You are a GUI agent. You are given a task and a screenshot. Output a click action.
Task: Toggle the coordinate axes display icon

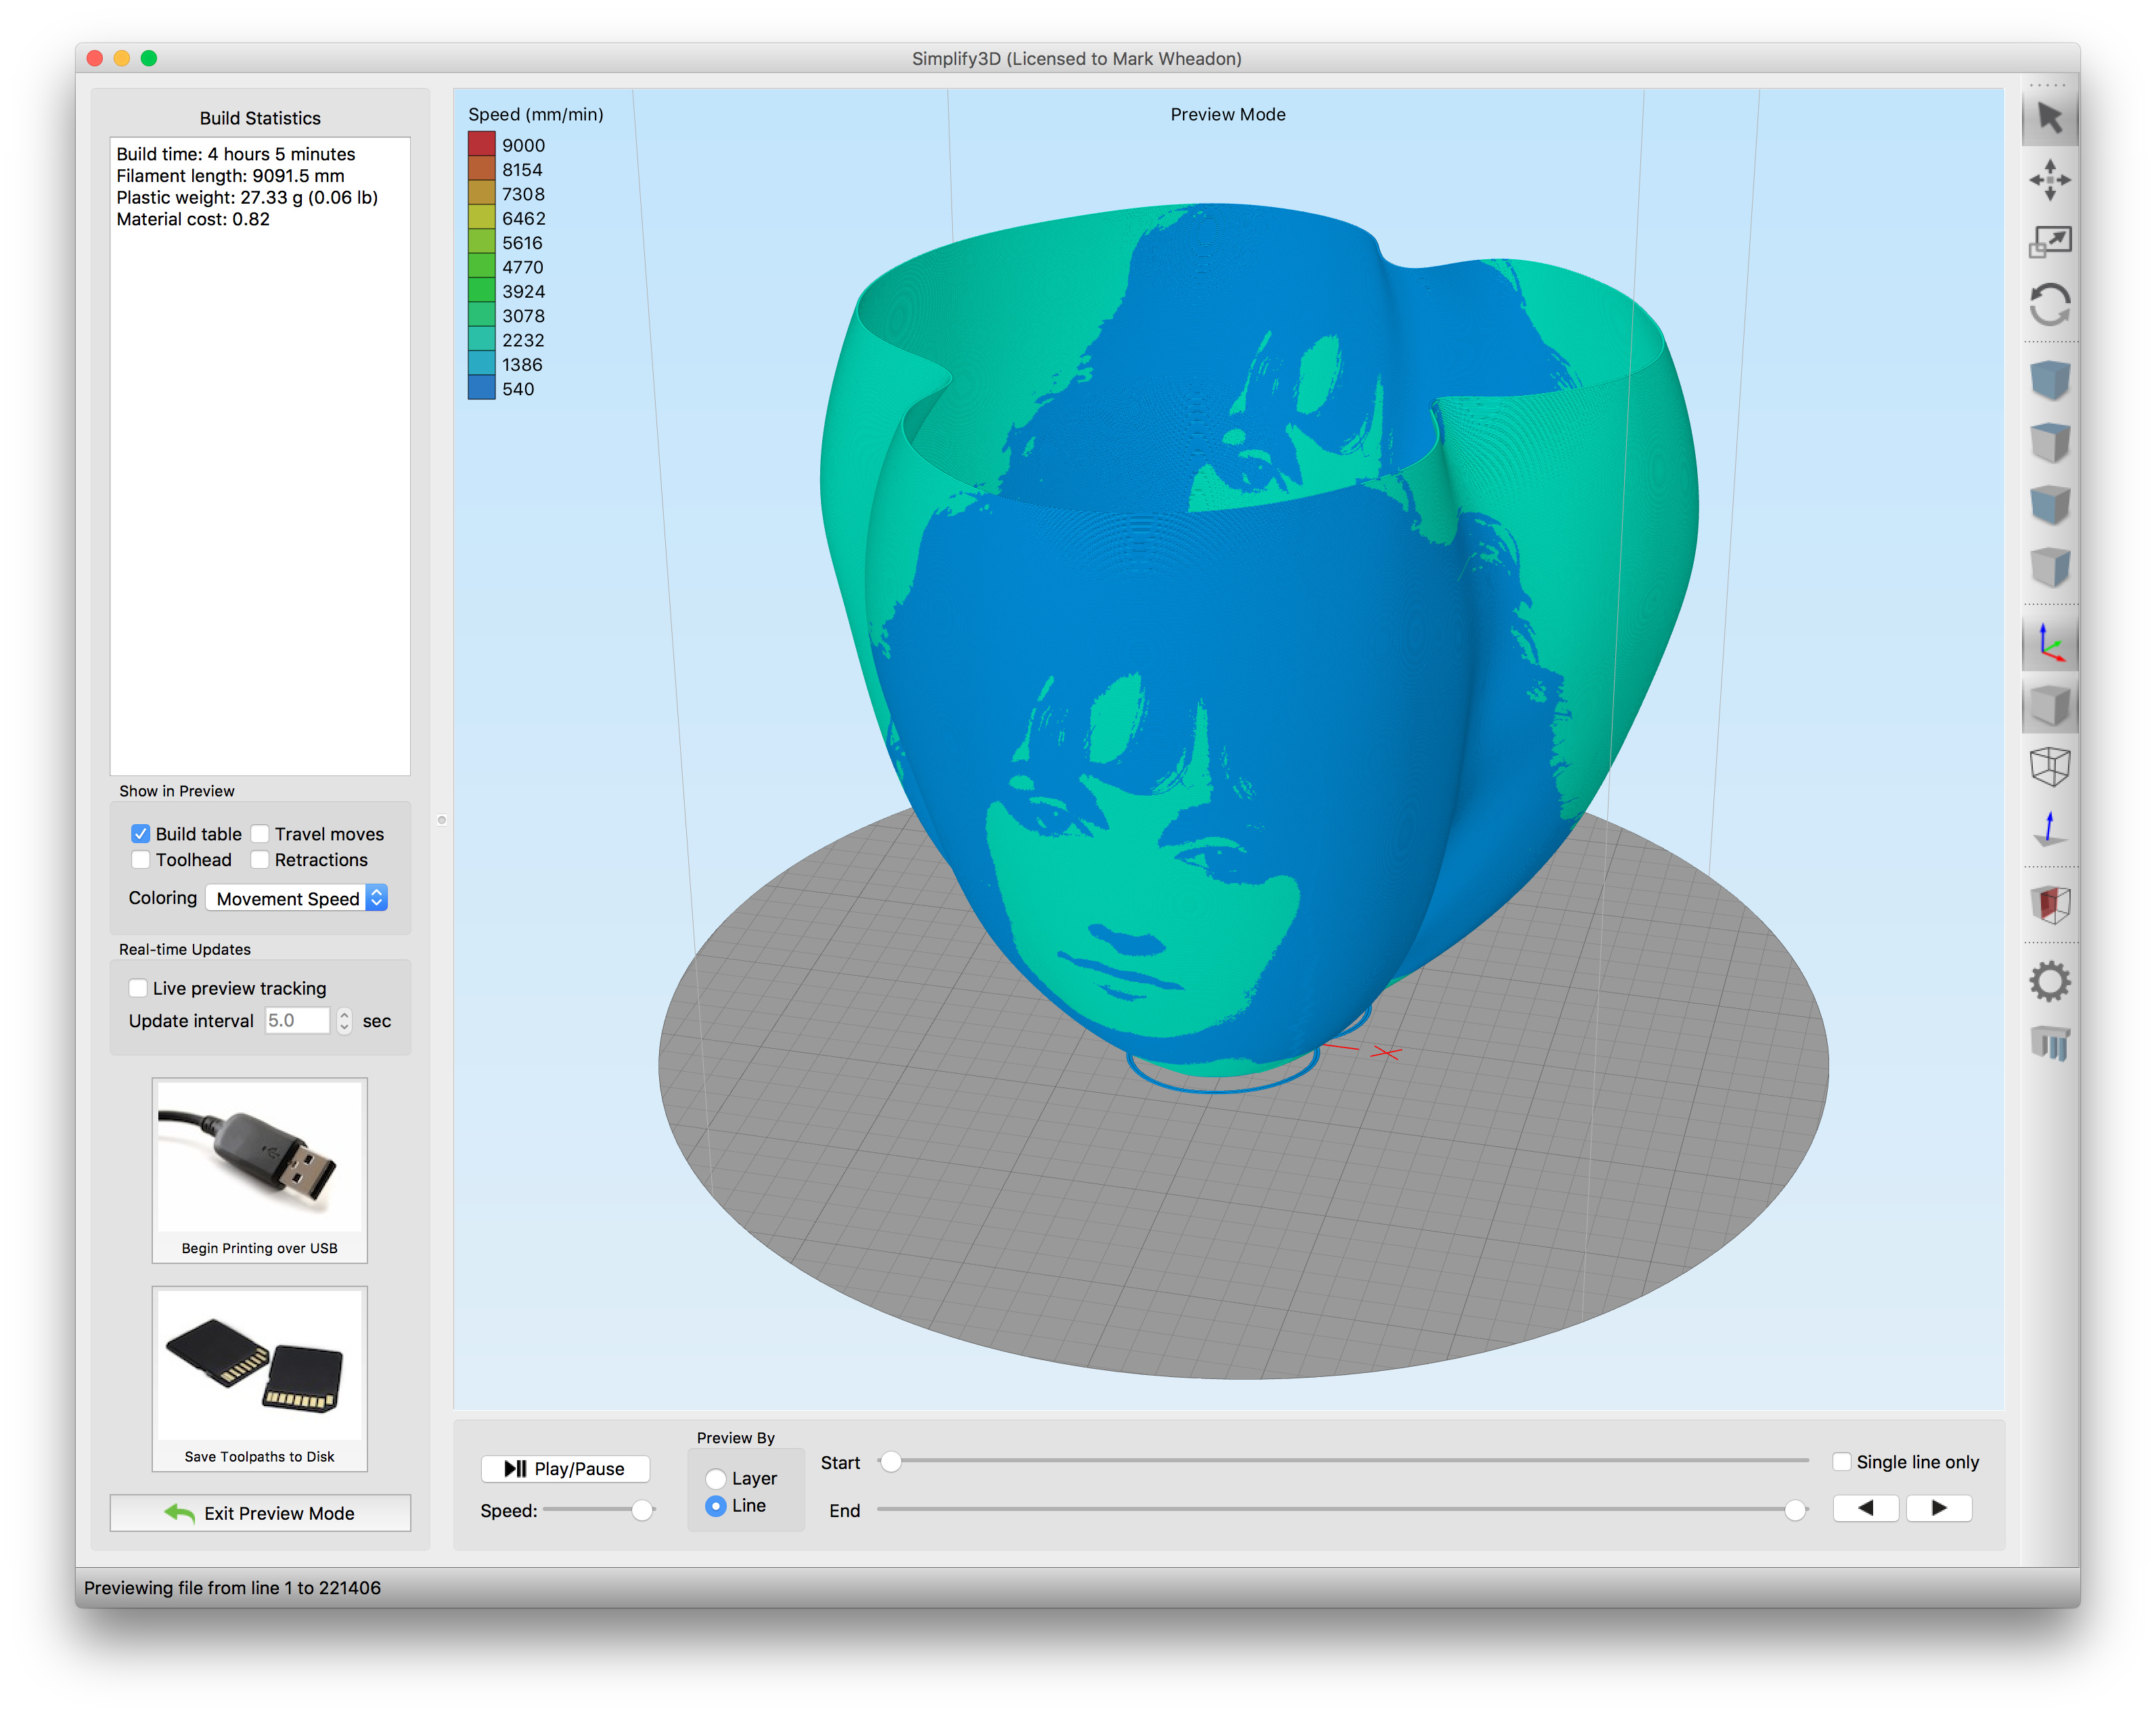point(2049,643)
